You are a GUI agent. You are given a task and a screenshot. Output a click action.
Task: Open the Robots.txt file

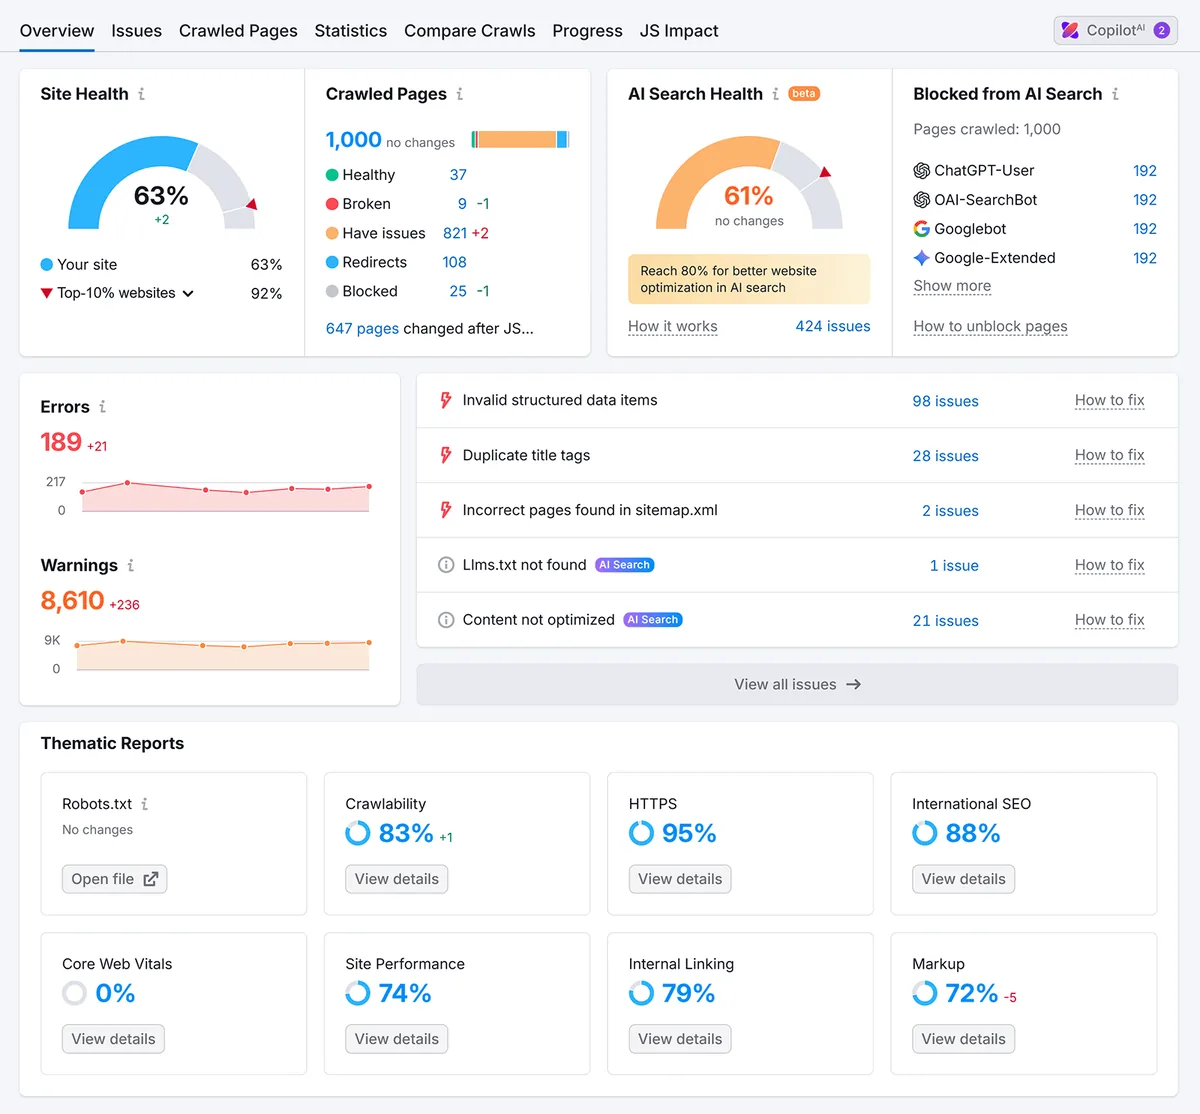coord(114,879)
